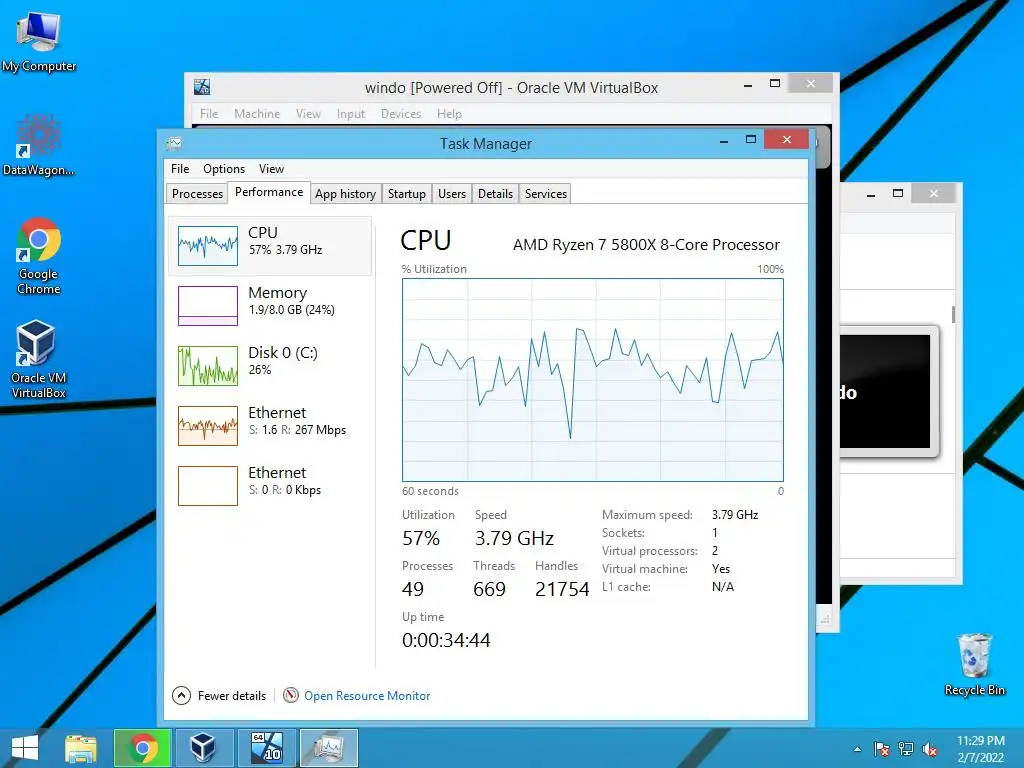This screenshot has width=1024, height=768.
Task: Click the Task Manager title bar icon
Action: coord(174,144)
